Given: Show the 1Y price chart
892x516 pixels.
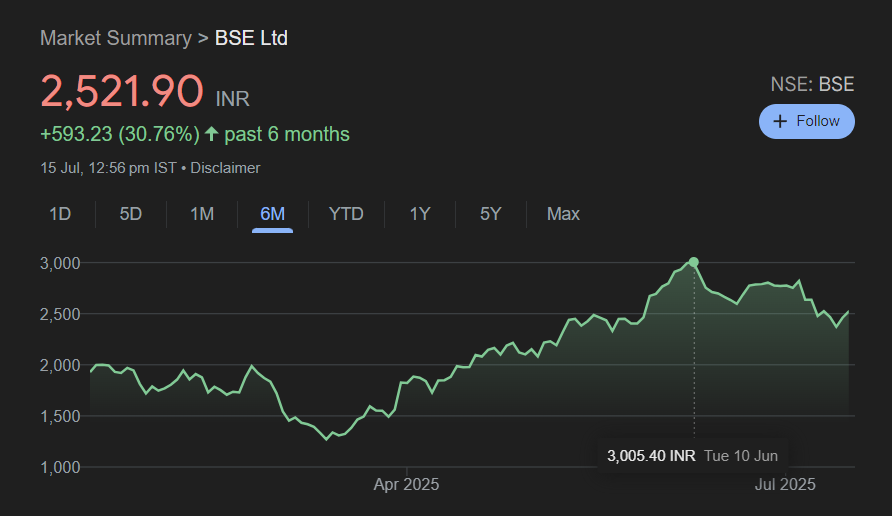Looking at the screenshot, I should 420,214.
